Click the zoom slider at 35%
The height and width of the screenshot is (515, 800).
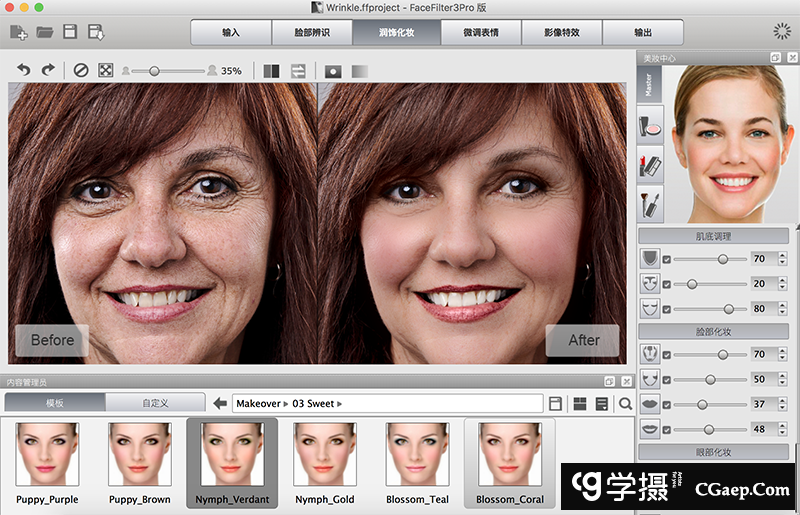154,71
